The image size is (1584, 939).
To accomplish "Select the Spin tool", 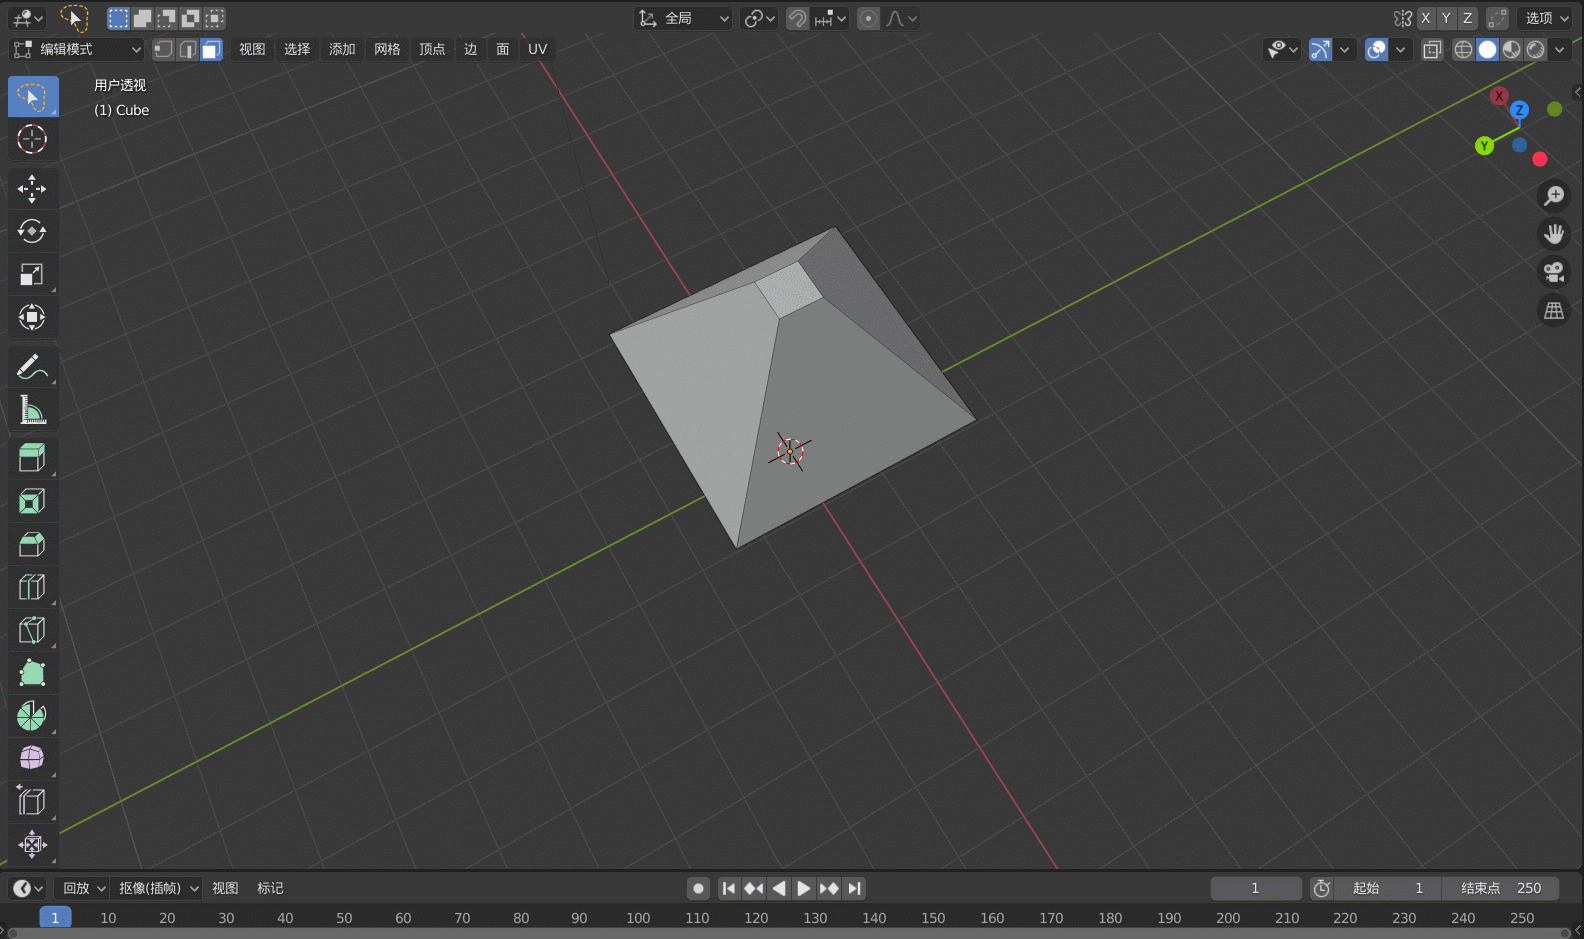I will tap(33, 716).
